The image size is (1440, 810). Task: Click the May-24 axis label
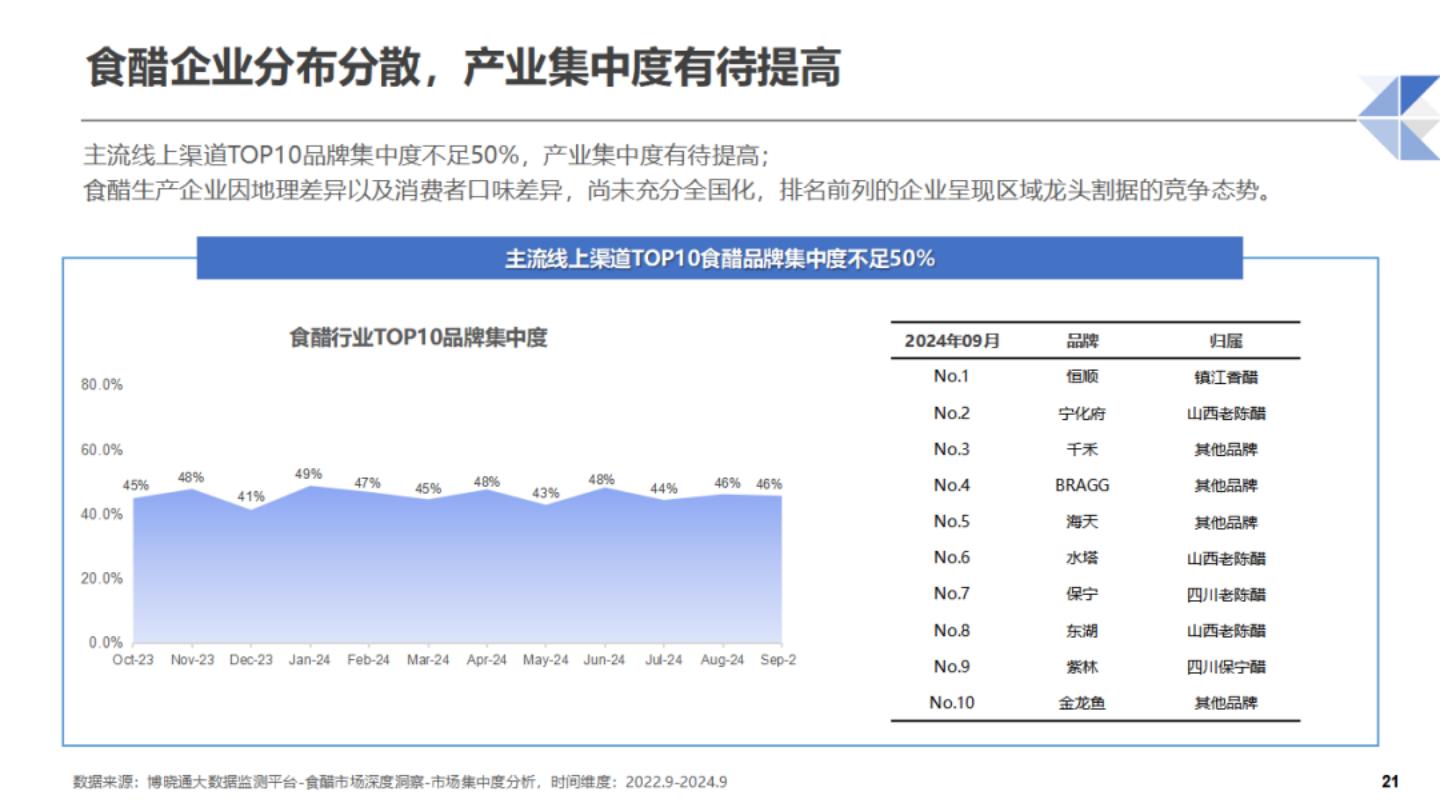coord(546,660)
